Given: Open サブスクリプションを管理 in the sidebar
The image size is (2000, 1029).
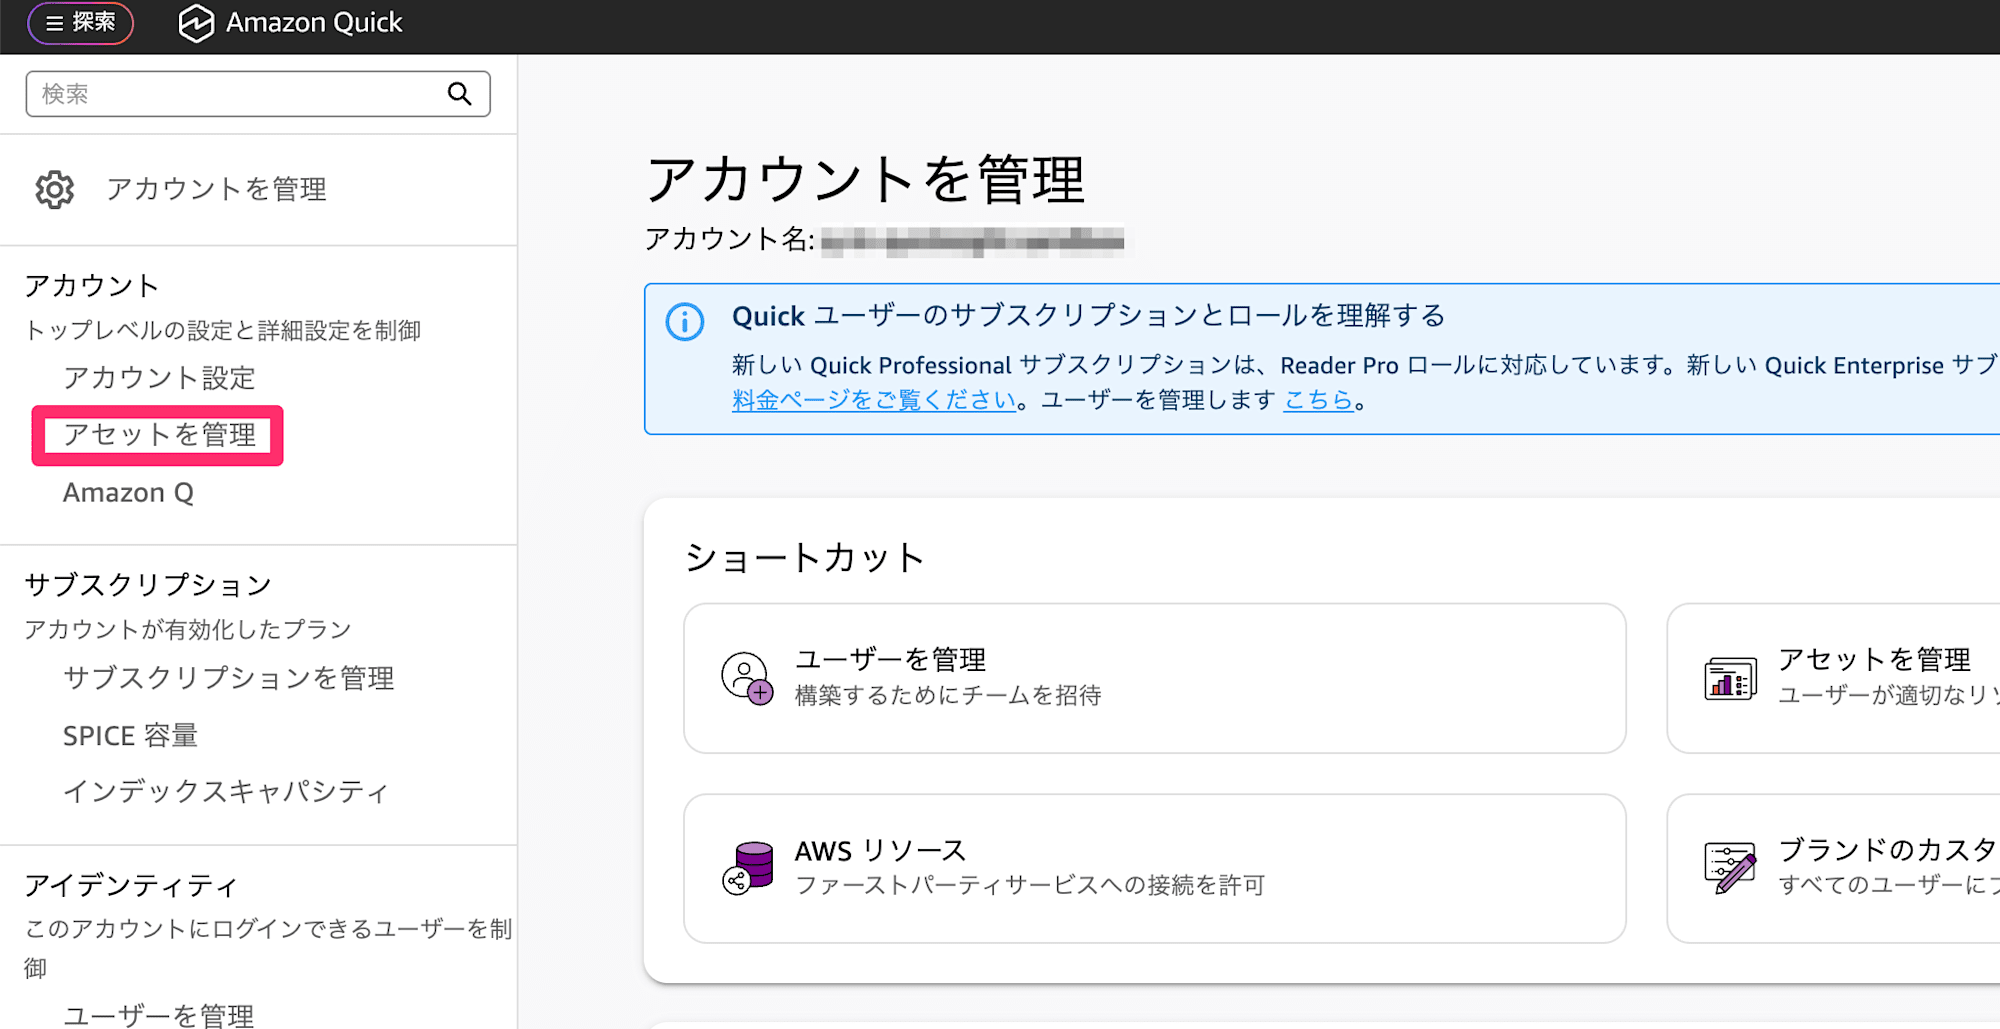Looking at the screenshot, I should [228, 678].
